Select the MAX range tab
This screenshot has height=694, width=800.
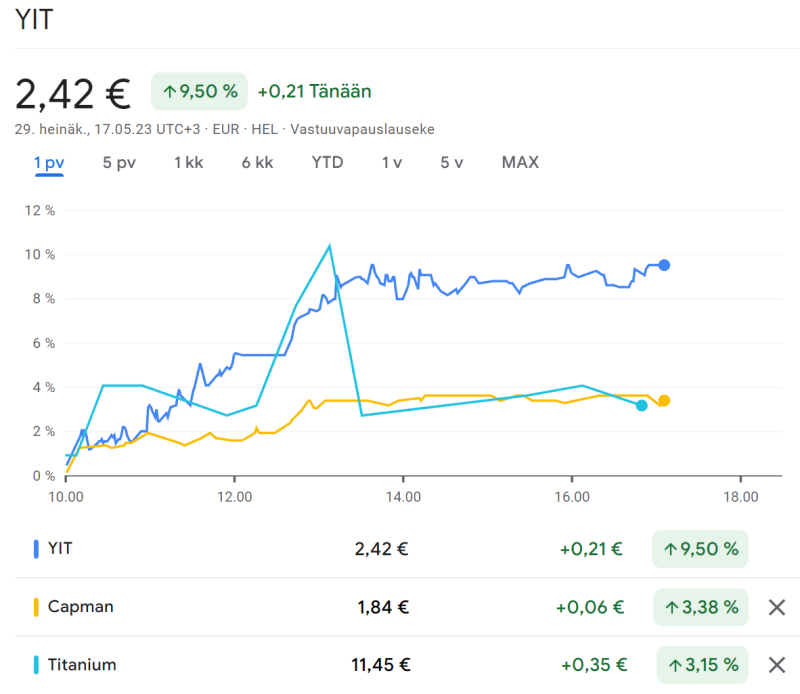(520, 163)
